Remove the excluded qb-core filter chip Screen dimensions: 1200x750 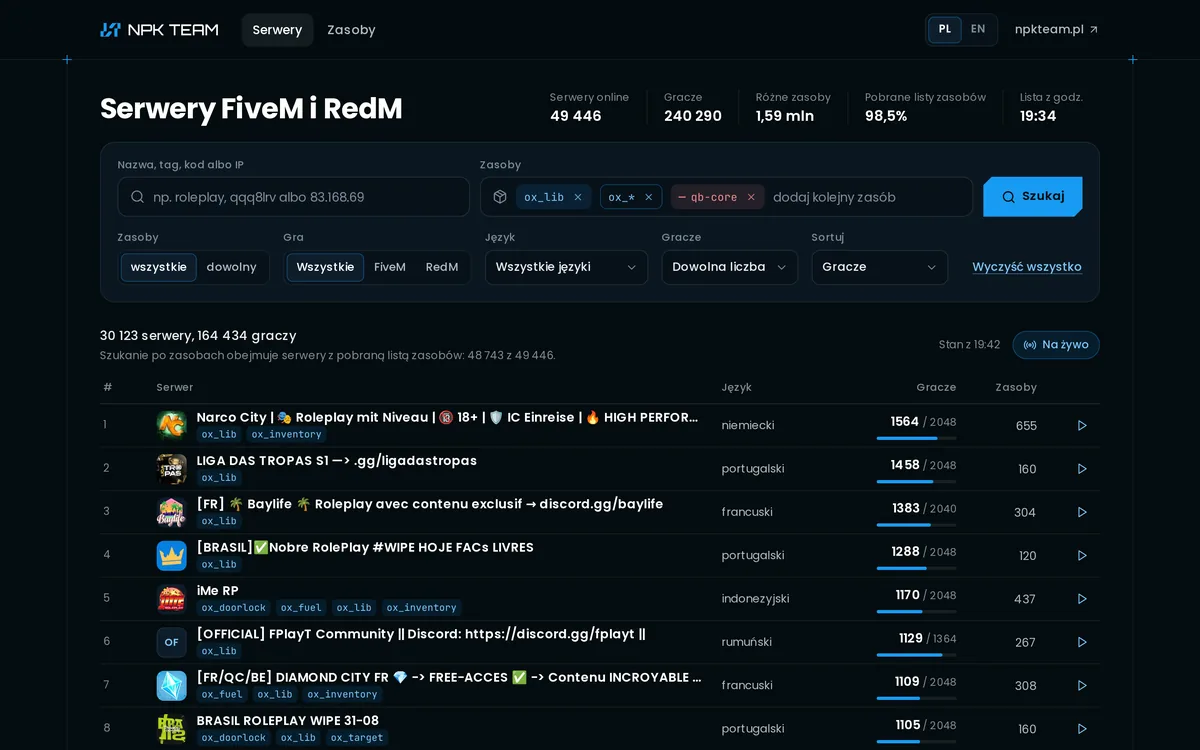pos(750,197)
